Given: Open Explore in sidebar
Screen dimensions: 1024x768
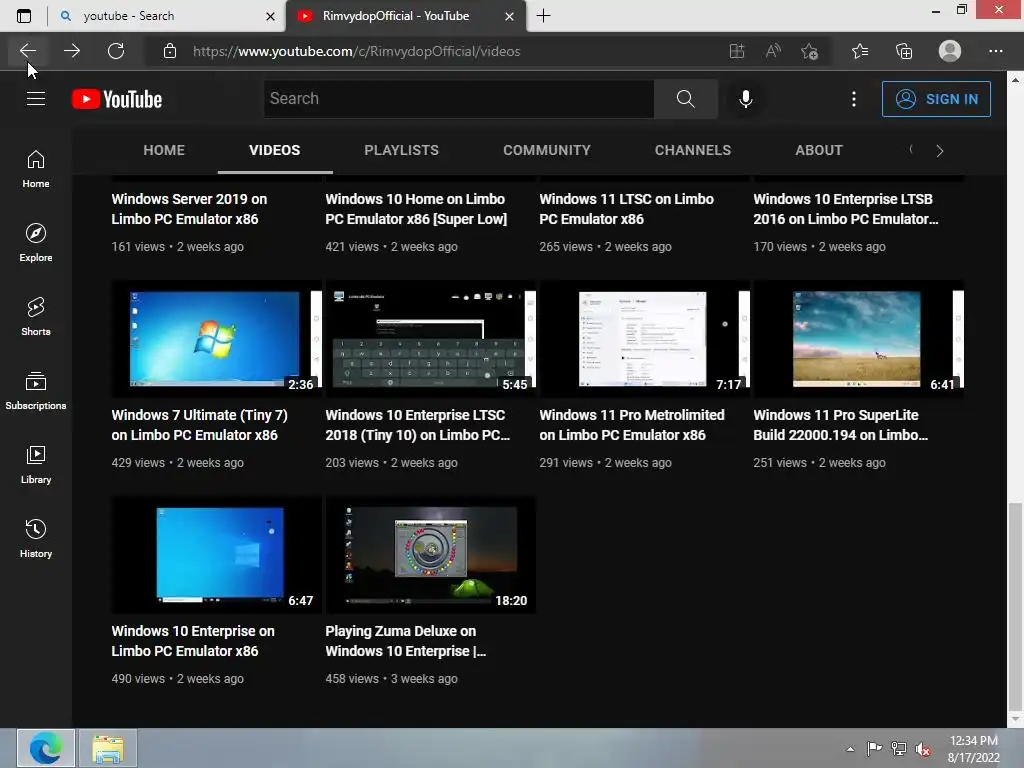Looking at the screenshot, I should 36,243.
